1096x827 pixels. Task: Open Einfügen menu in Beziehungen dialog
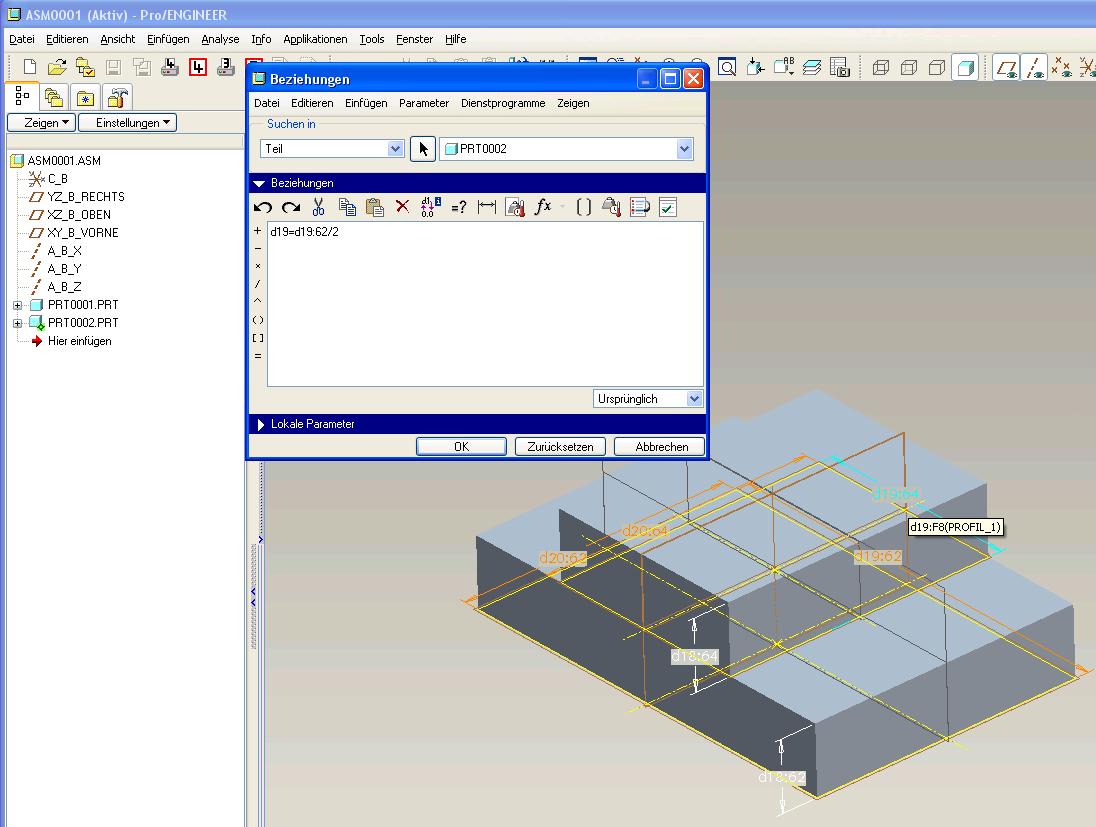366,103
